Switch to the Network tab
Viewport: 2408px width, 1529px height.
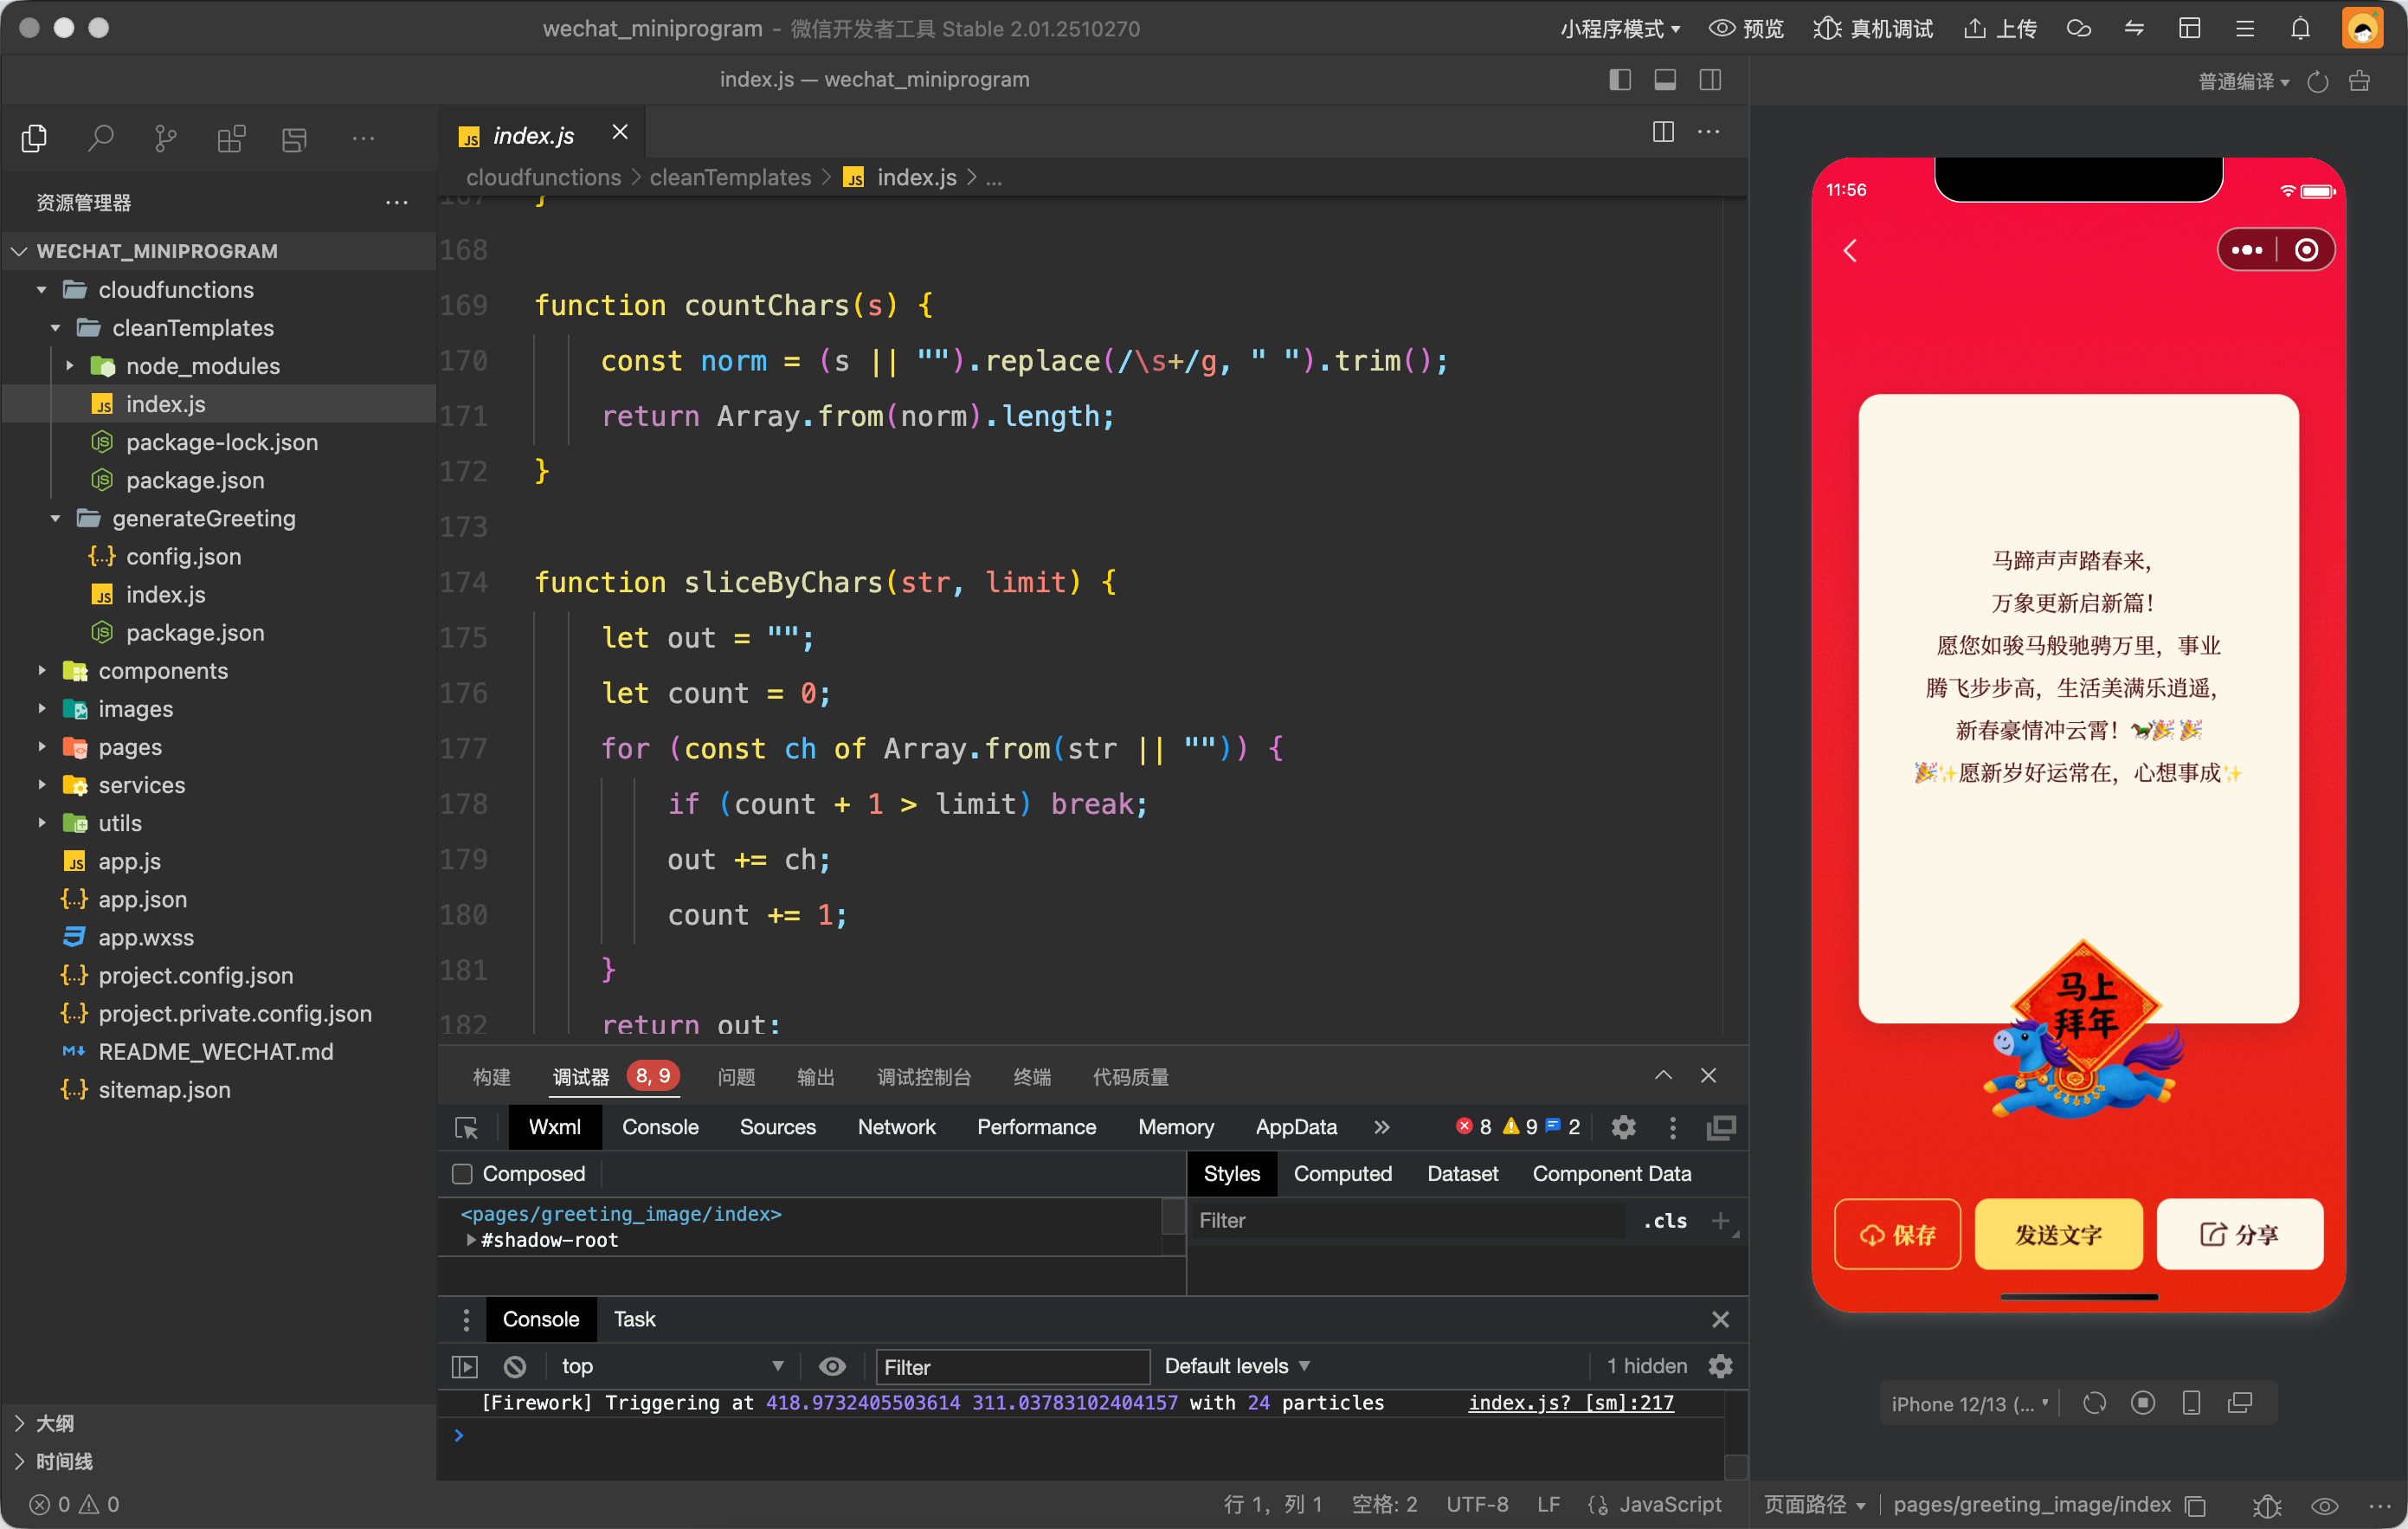(896, 1128)
